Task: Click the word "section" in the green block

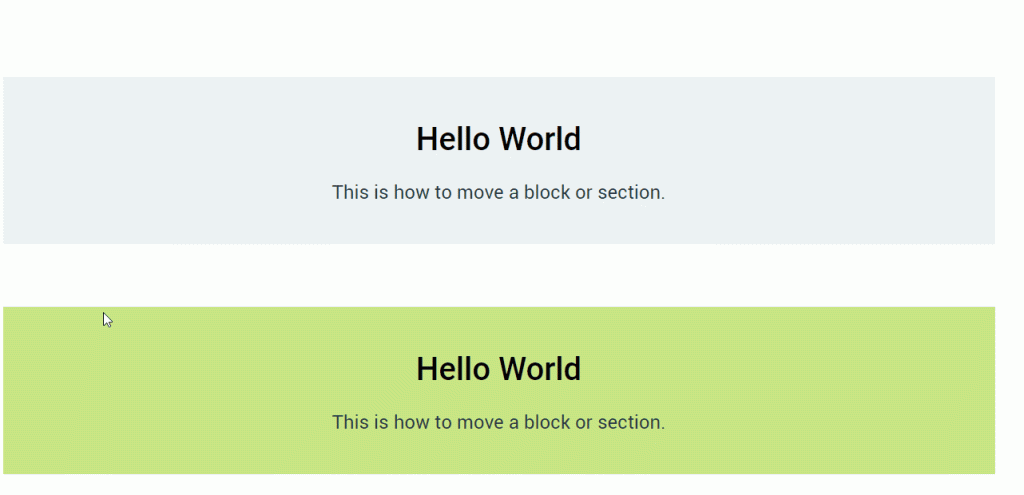Action: 630,422
